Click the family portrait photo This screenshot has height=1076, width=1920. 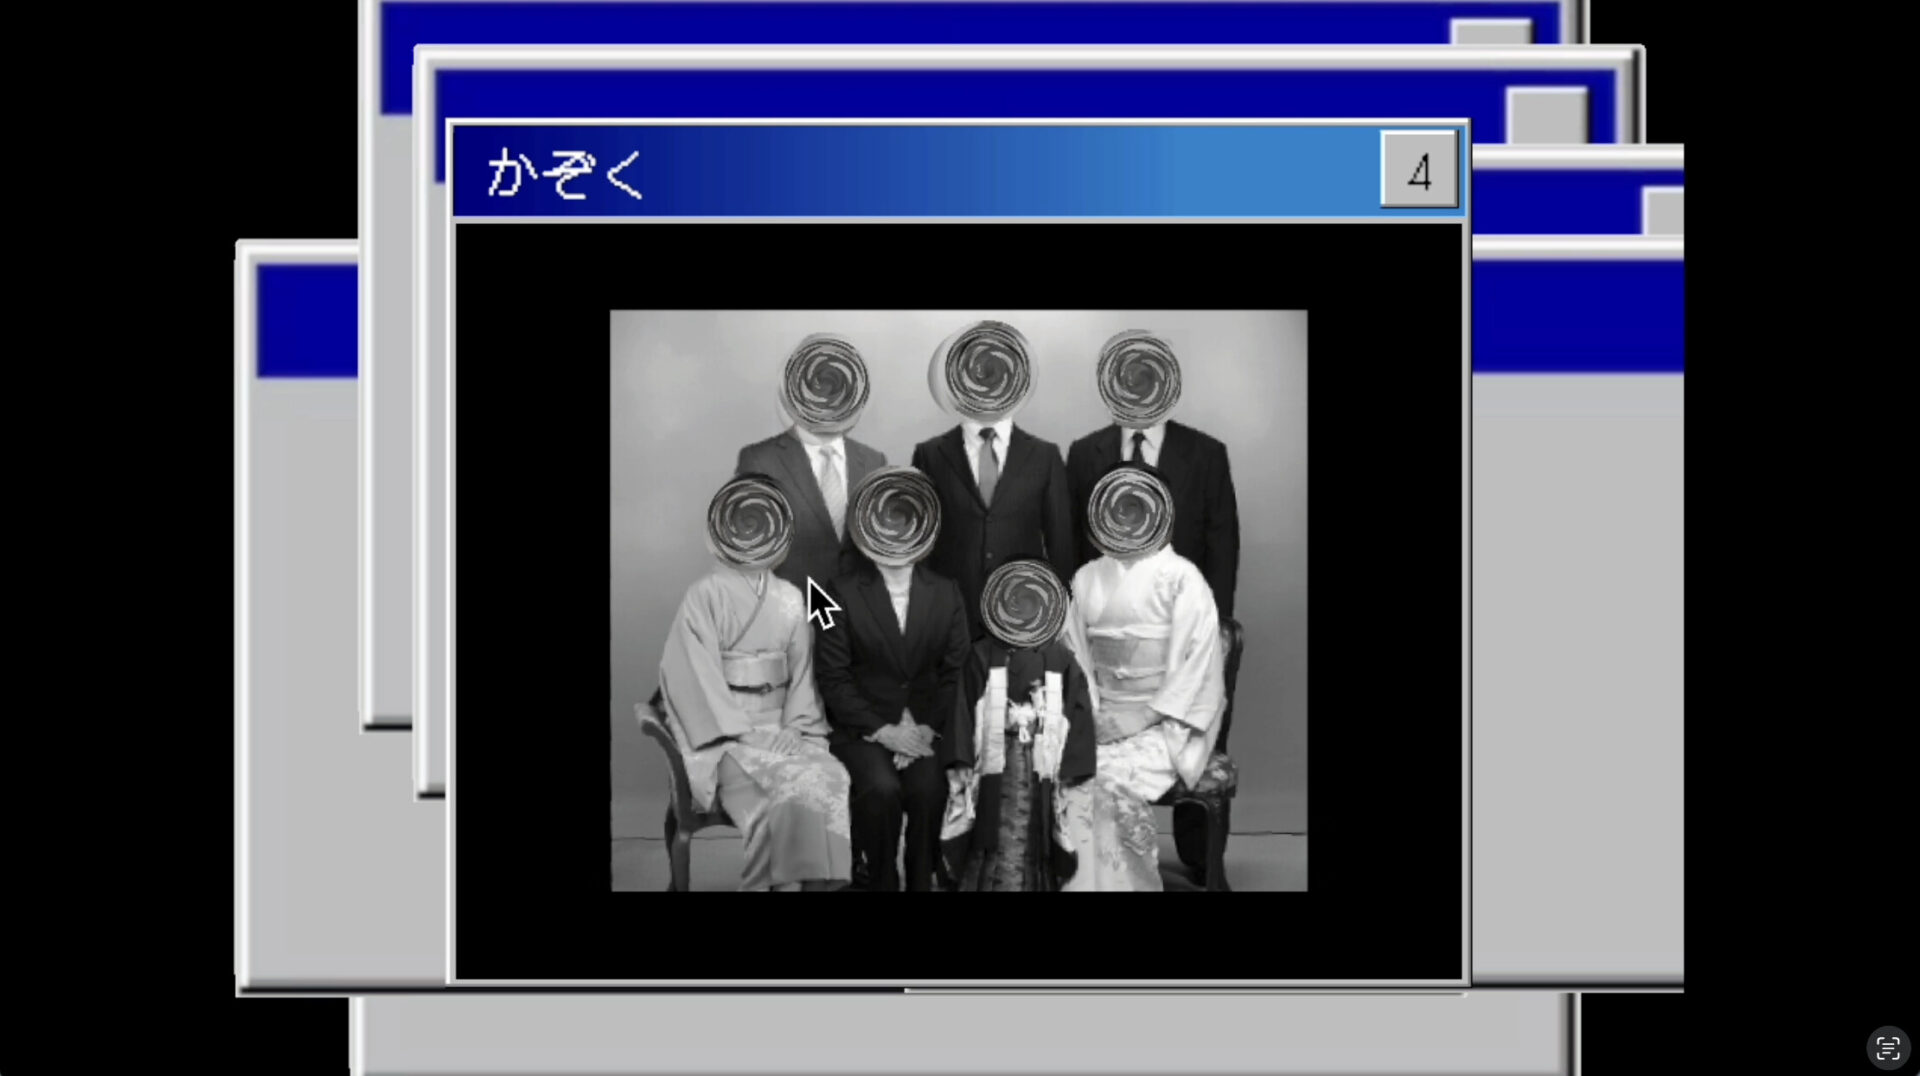coord(958,600)
